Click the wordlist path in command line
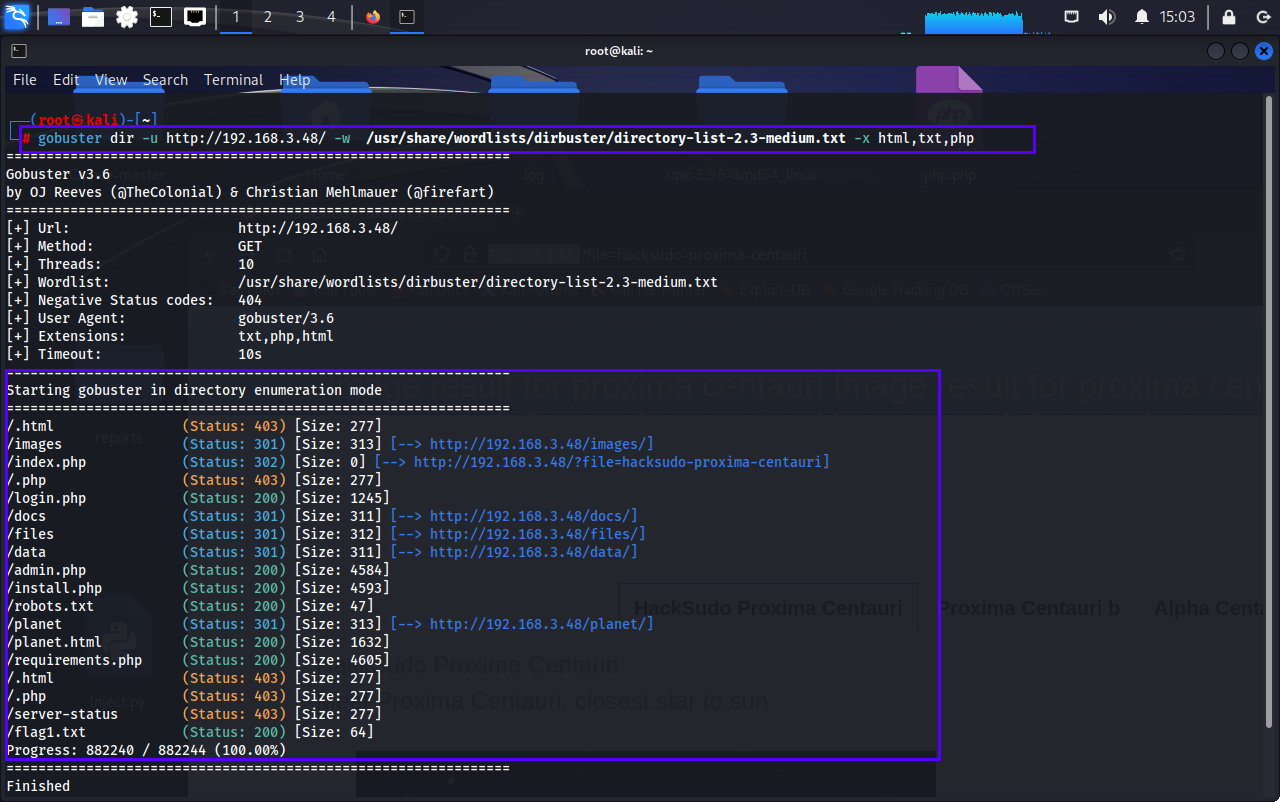Screen dimensions: 1280x802 (605, 138)
